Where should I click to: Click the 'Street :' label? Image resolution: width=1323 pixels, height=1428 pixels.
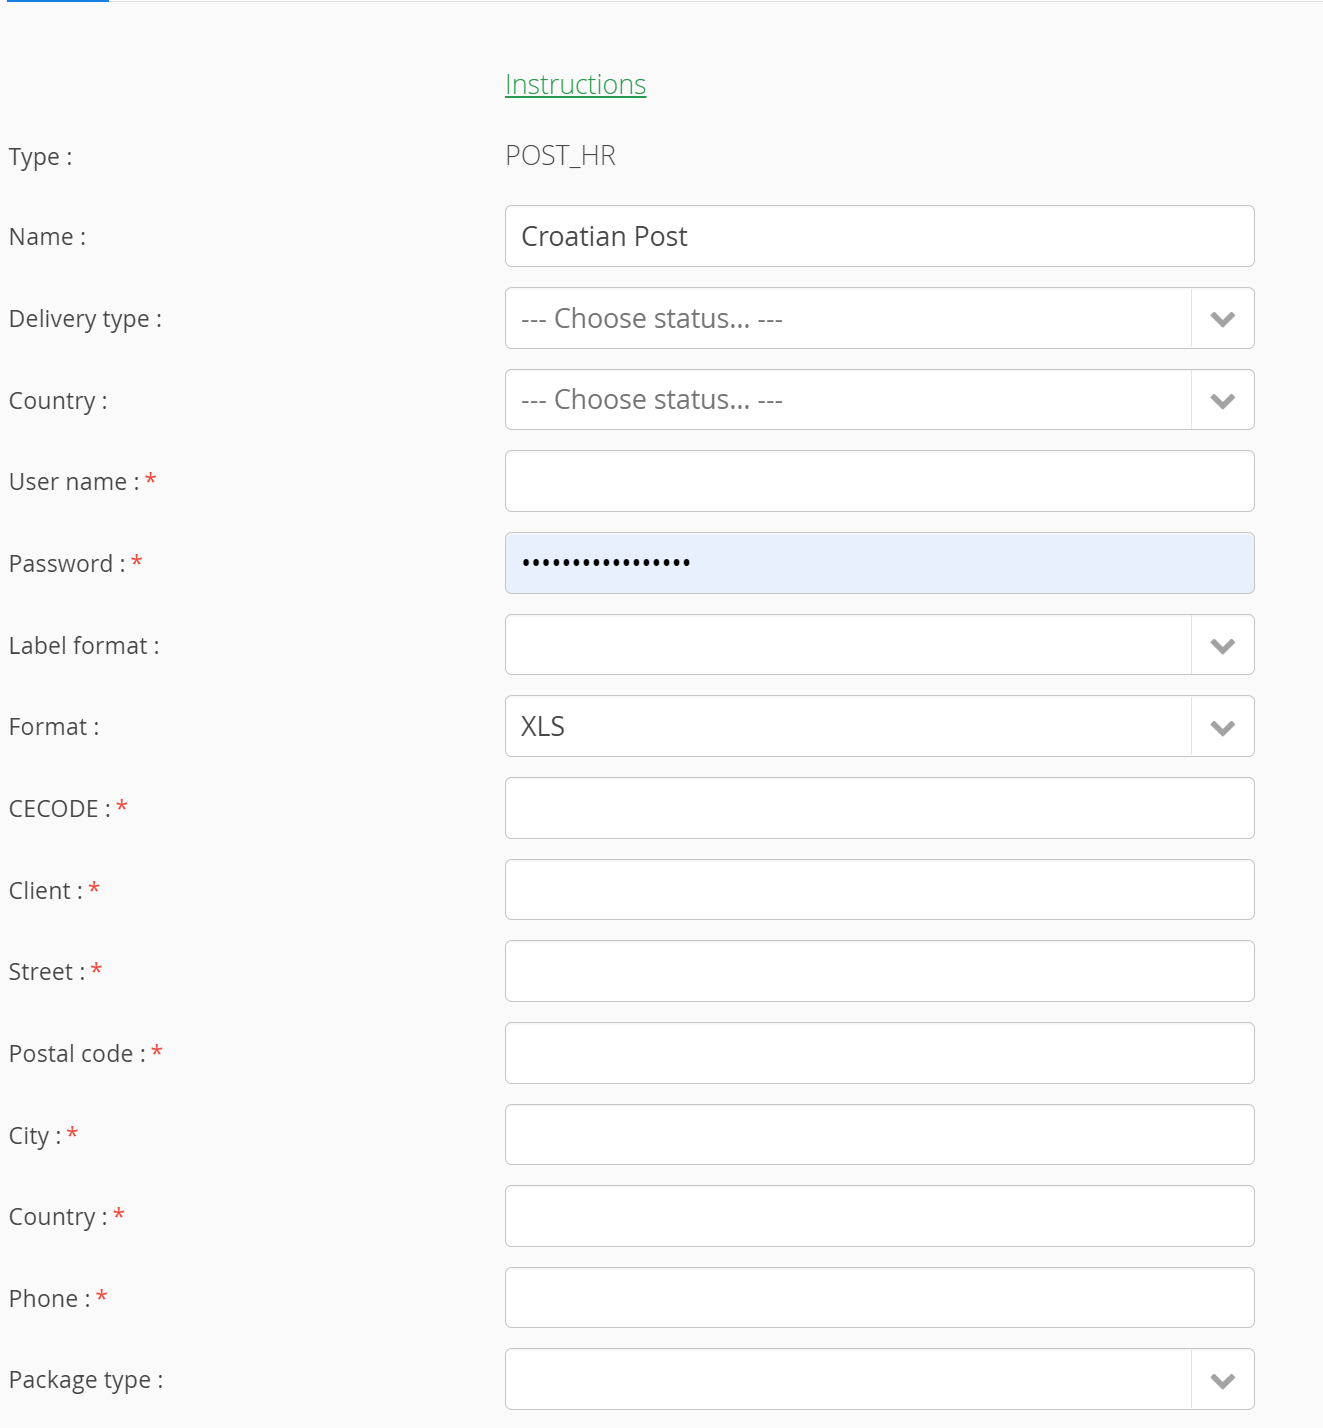pos(47,972)
